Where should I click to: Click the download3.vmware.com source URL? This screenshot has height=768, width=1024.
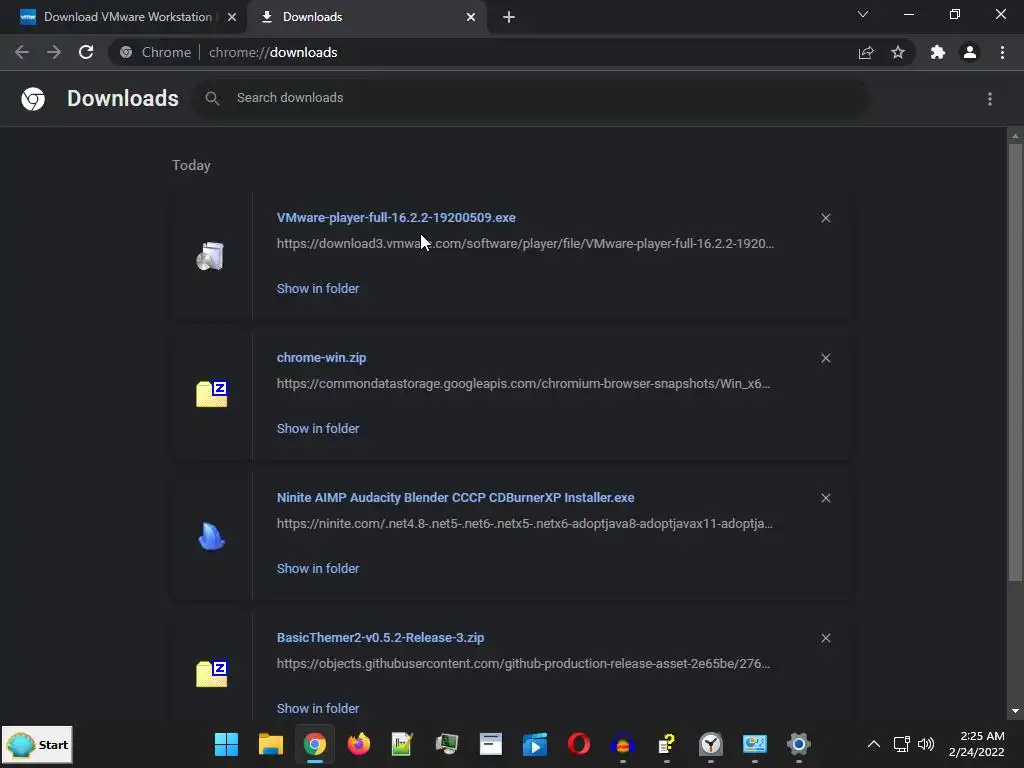[x=525, y=244]
